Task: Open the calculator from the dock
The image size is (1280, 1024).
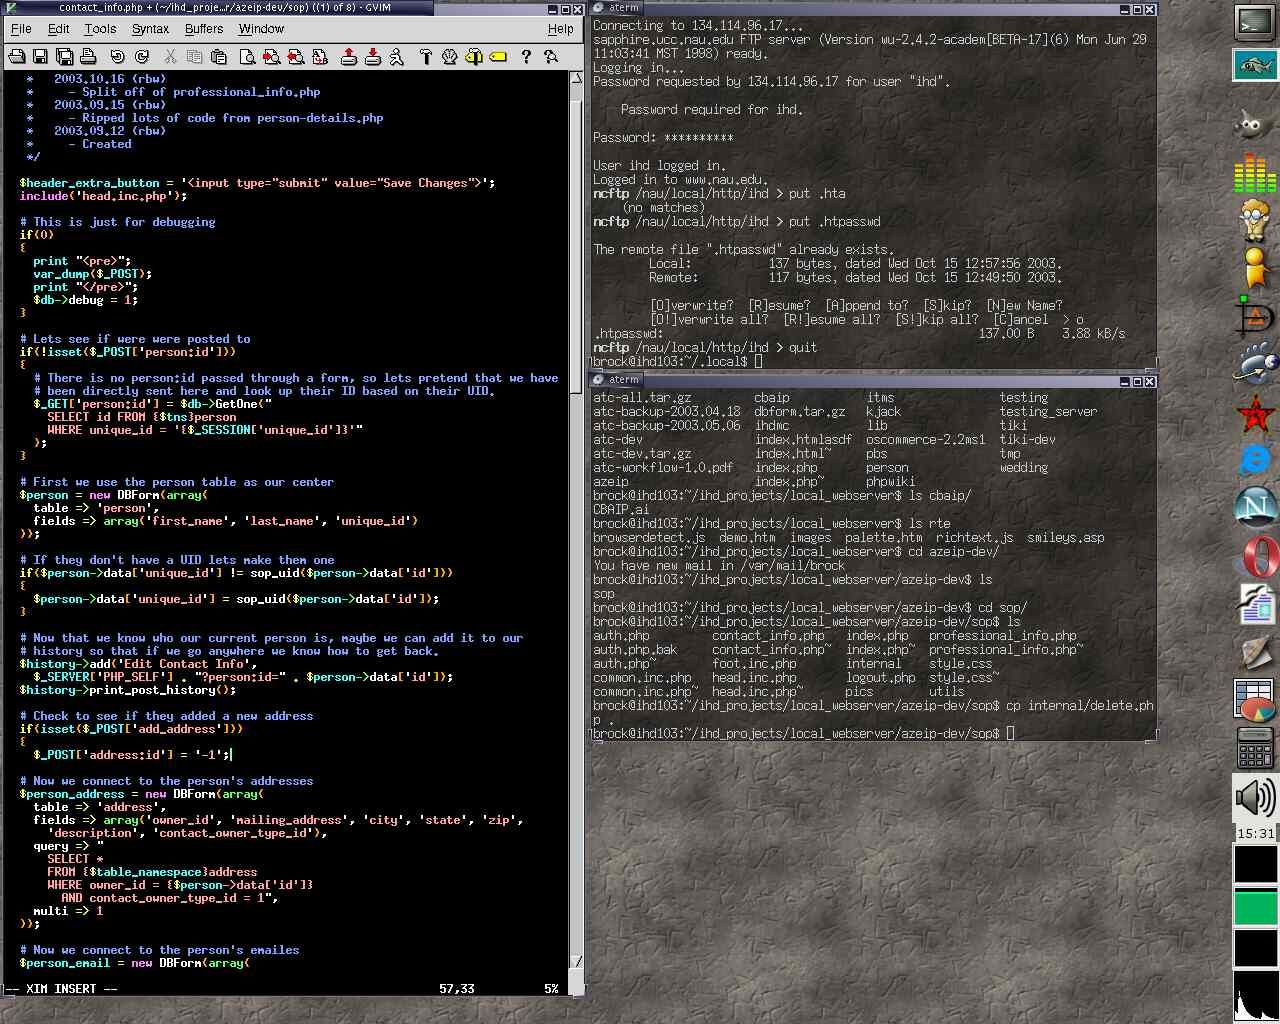Action: coord(1254,747)
